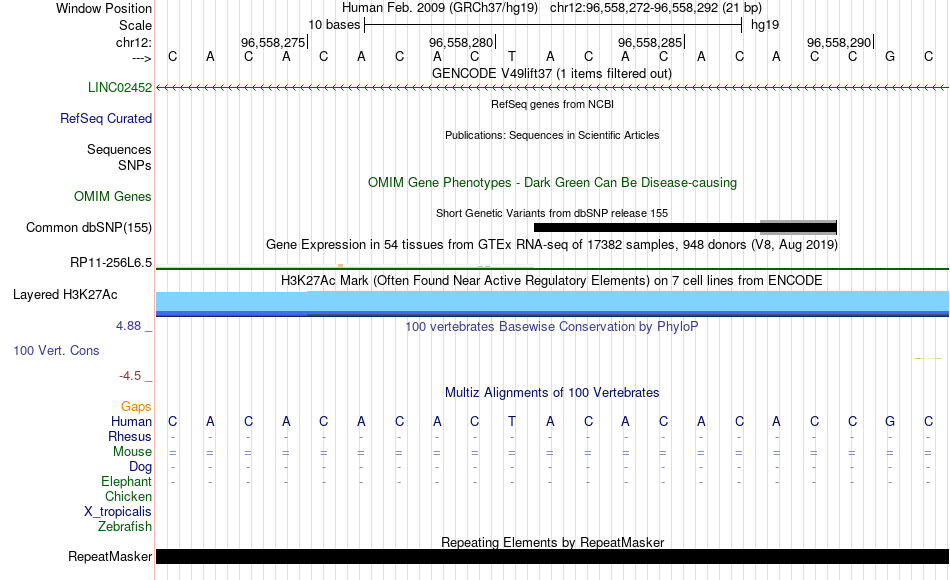Click the chr12: ruler label
The image size is (950, 580).
pos(134,42)
